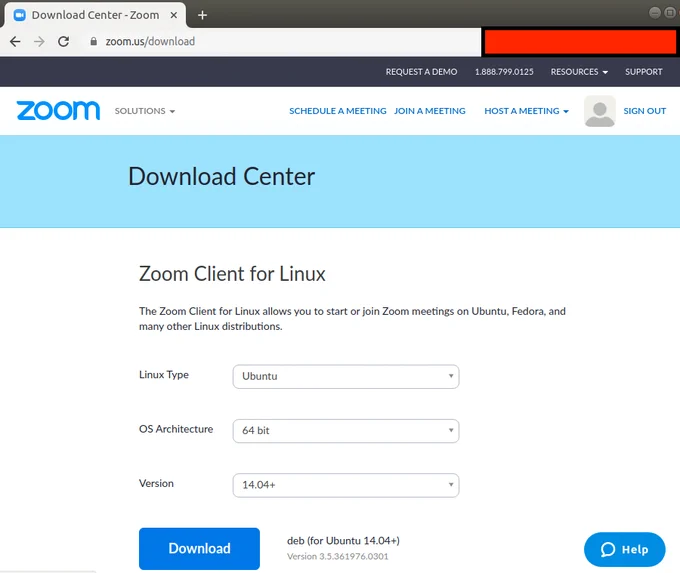The image size is (680, 573).
Task: Click the blue Download button
Action: pyautogui.click(x=199, y=549)
